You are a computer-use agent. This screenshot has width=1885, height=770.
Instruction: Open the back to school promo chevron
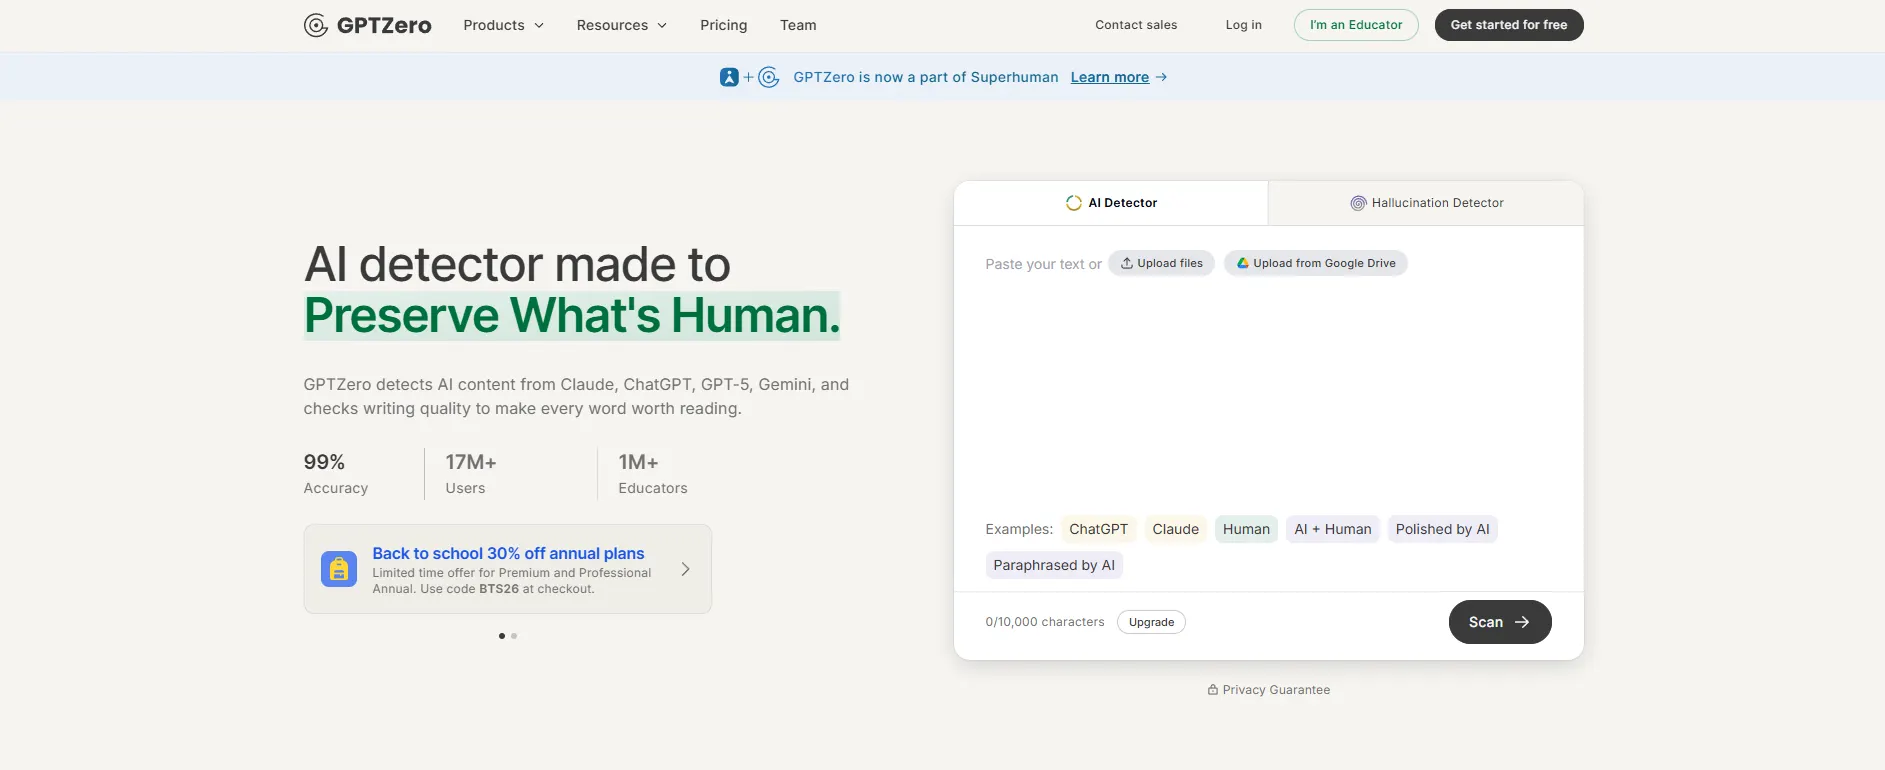point(685,569)
